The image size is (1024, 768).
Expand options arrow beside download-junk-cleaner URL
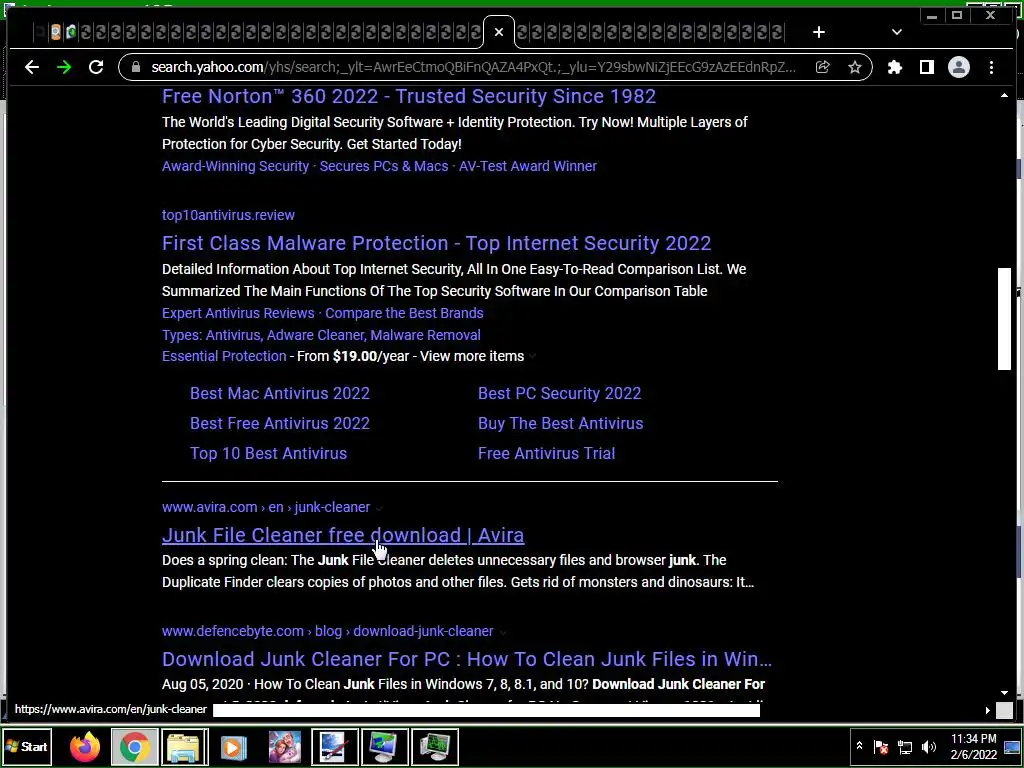point(502,632)
